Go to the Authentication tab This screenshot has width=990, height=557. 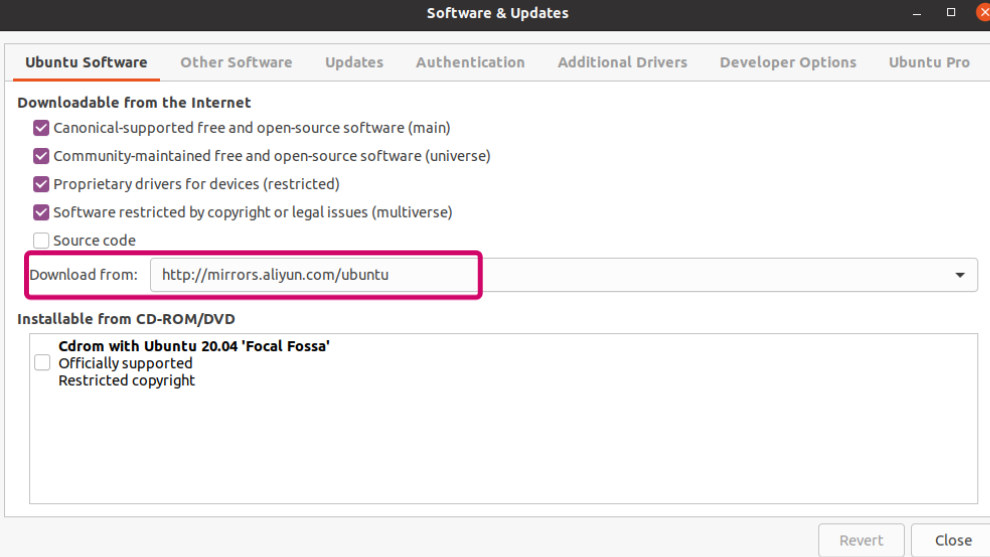(470, 63)
